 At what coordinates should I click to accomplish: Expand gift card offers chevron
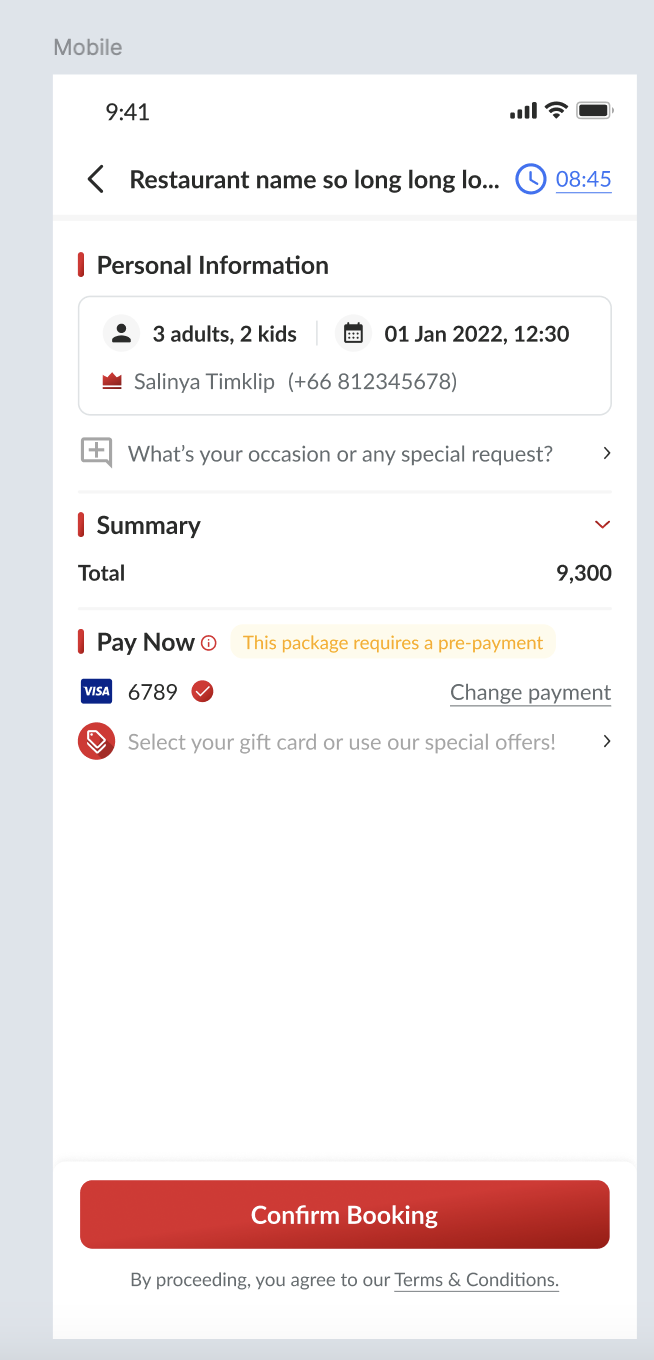606,741
